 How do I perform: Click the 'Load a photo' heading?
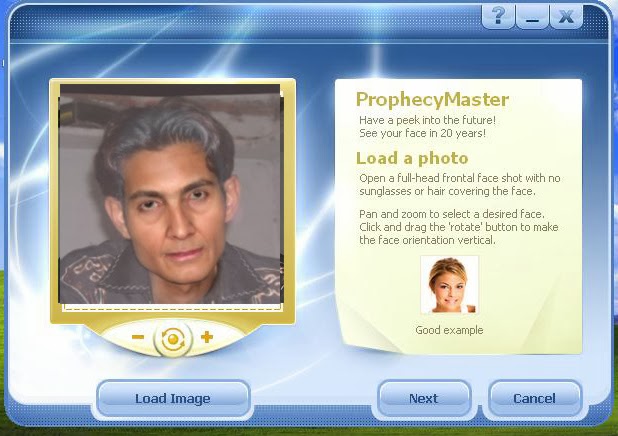412,158
